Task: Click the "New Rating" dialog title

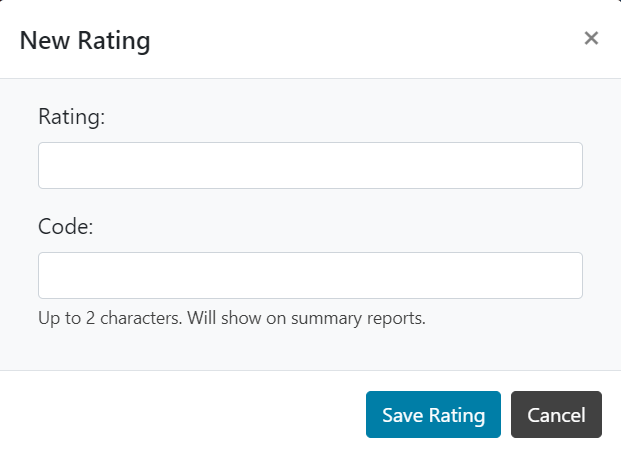Action: click(x=85, y=40)
